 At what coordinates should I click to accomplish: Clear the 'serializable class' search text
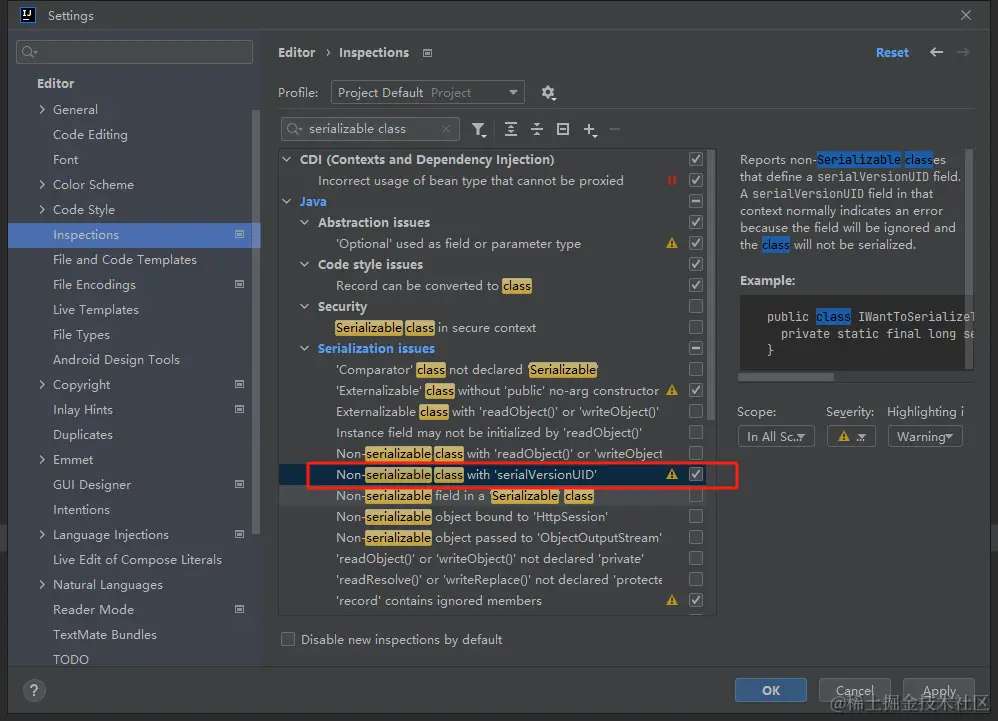tap(446, 129)
